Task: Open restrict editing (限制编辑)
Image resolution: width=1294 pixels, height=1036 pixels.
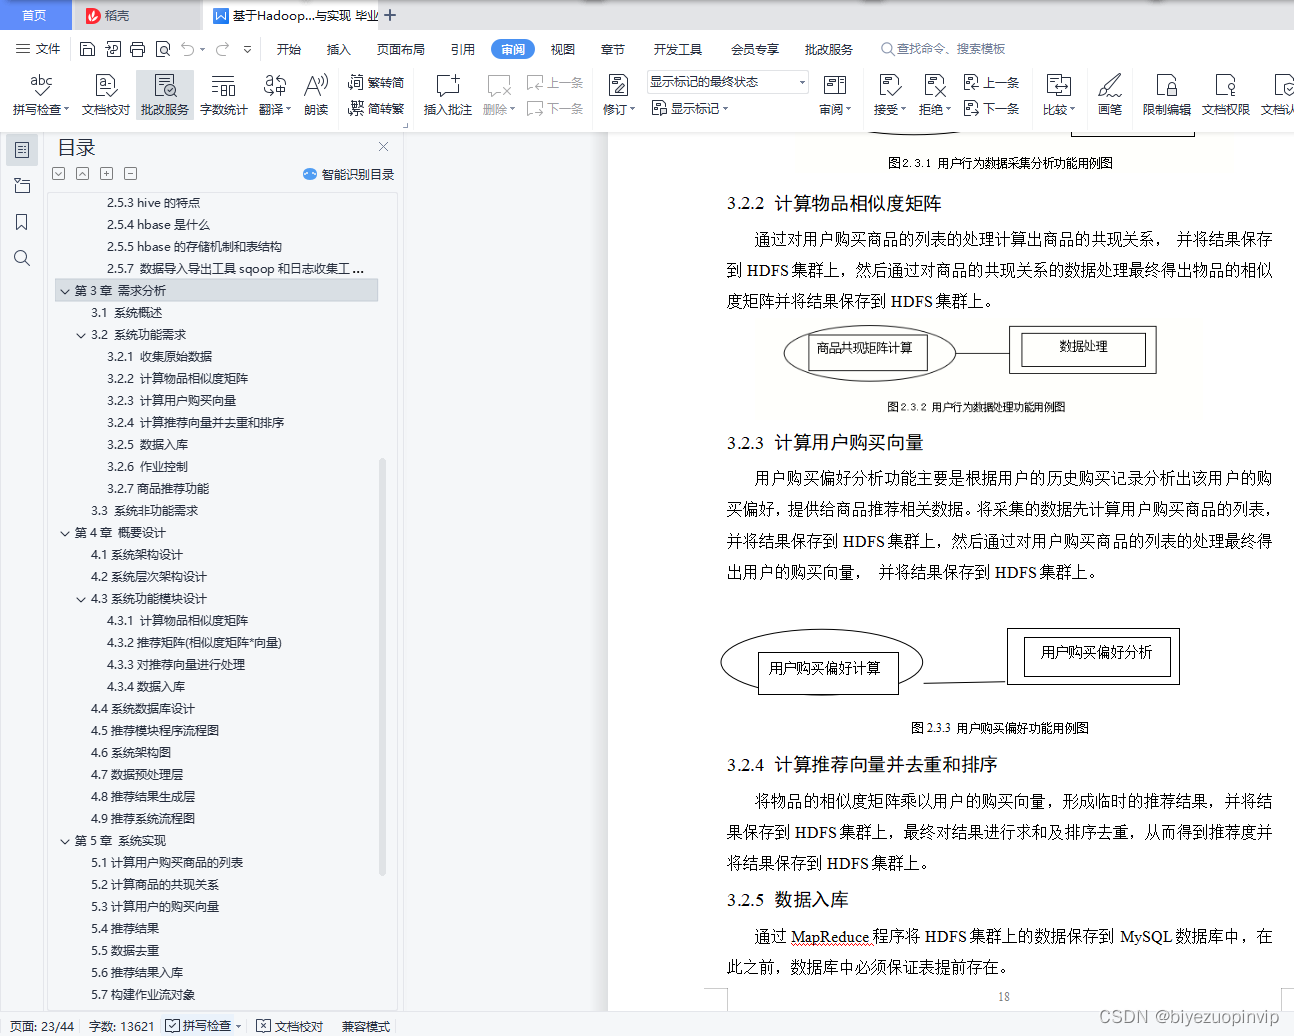Action: [x=1167, y=94]
